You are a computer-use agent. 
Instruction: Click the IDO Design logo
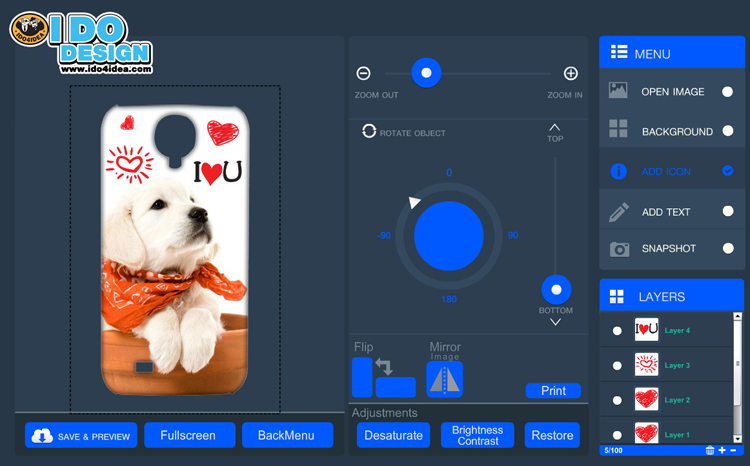click(x=81, y=43)
